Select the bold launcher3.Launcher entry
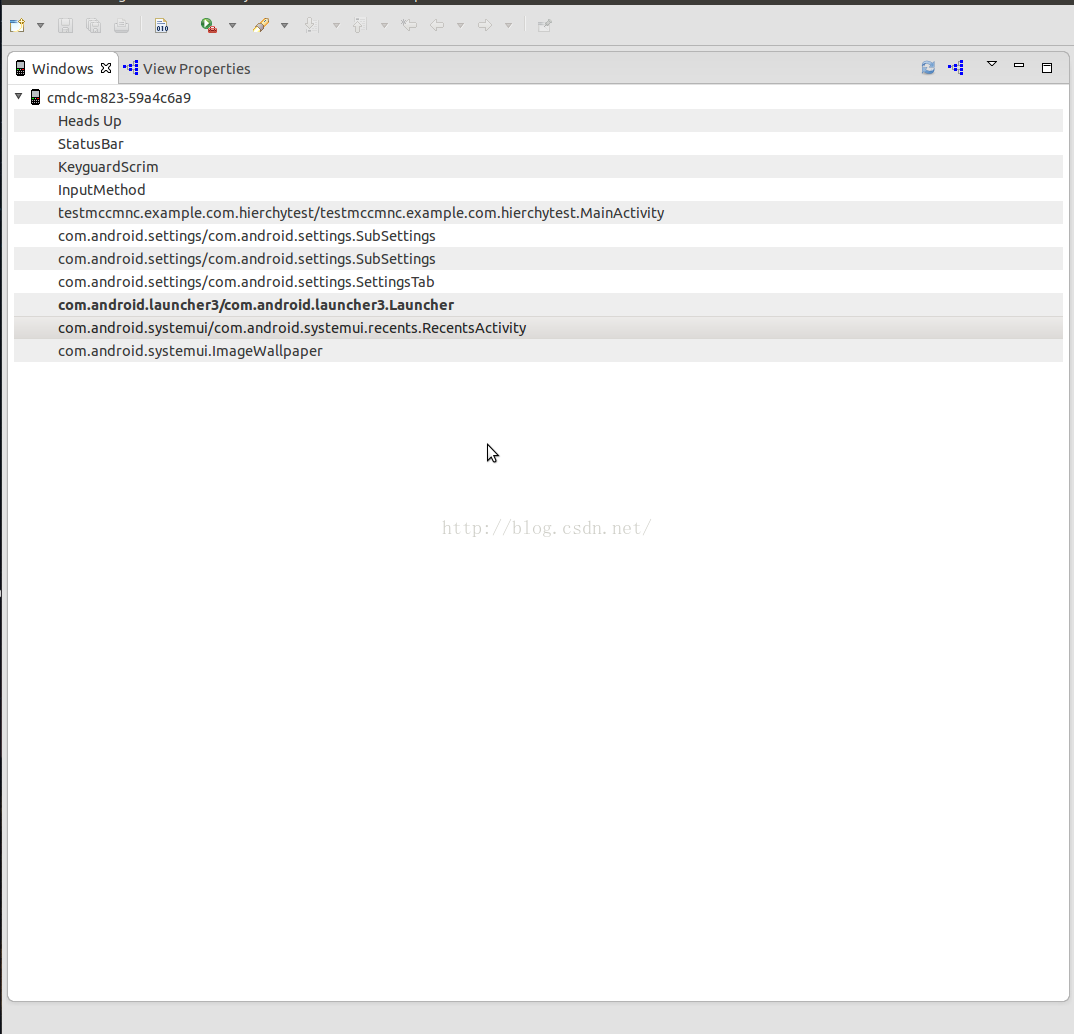The width and height of the screenshot is (1074, 1034). point(538,305)
